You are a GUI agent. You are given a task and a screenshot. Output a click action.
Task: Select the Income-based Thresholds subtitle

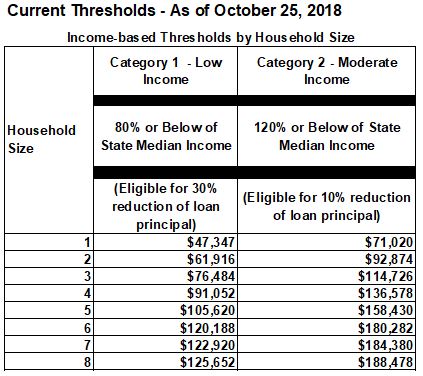click(211, 37)
